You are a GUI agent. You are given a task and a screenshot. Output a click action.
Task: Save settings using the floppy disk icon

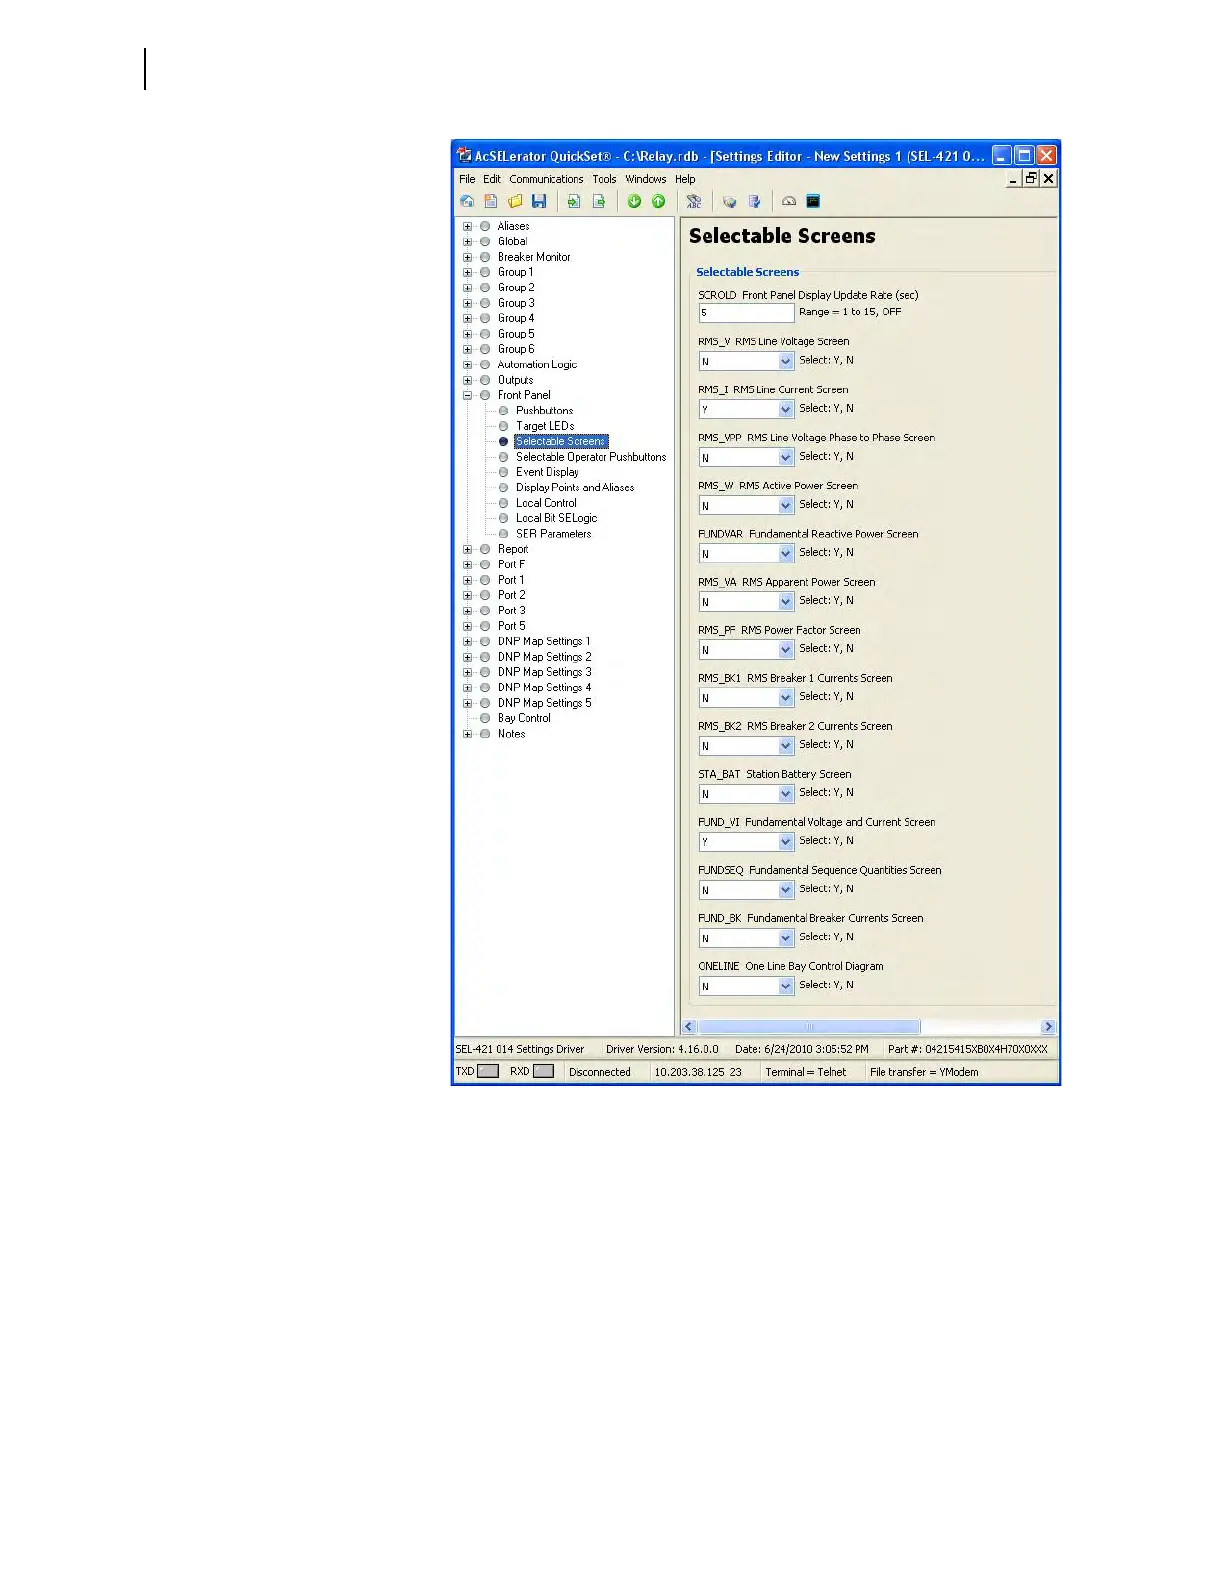pyautogui.click(x=539, y=201)
